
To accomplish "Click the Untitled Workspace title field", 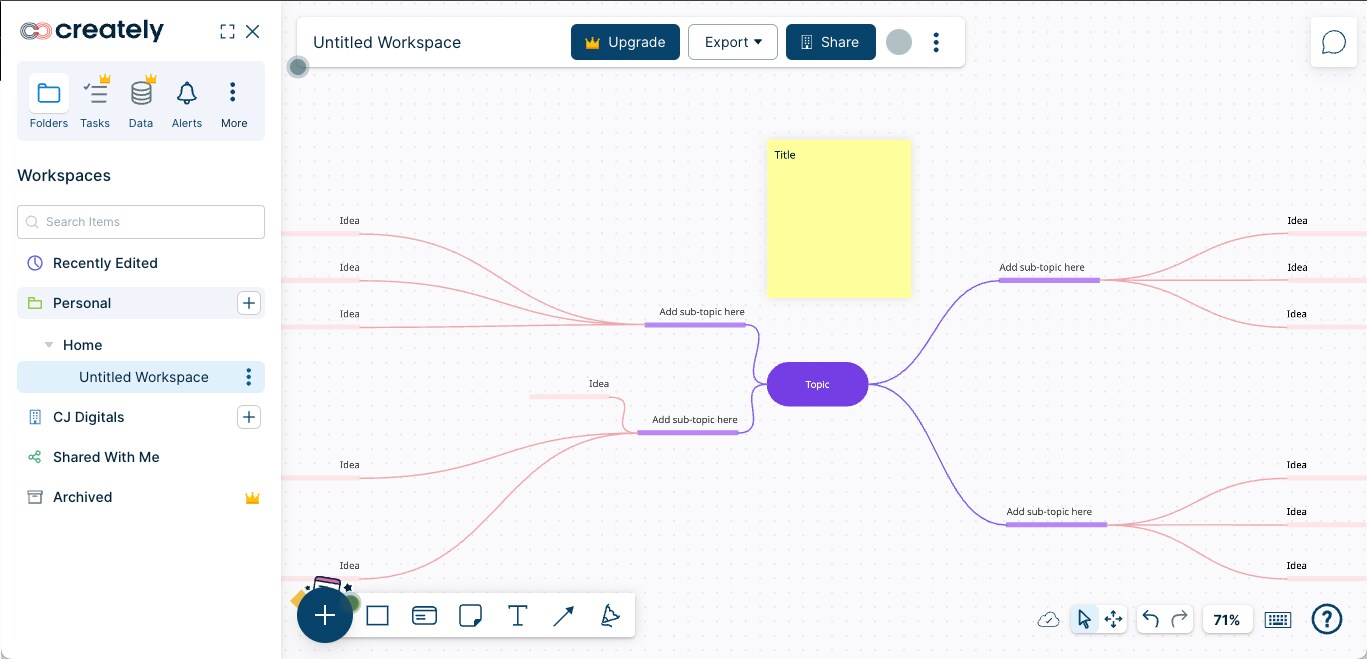I will click(x=387, y=42).
